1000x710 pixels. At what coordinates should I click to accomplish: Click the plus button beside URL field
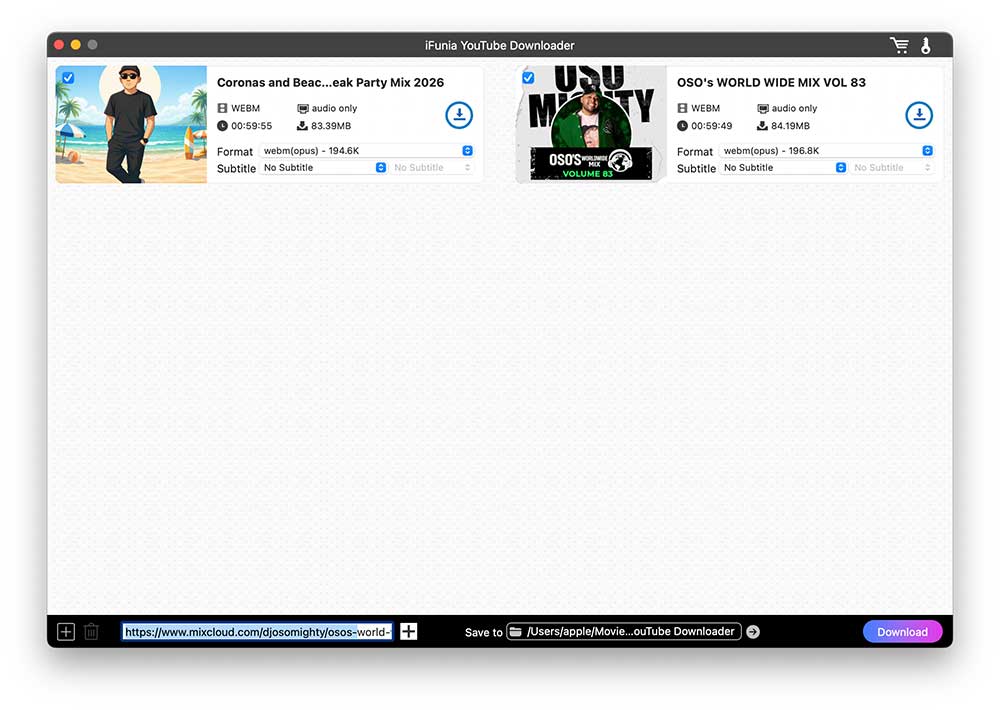408,631
